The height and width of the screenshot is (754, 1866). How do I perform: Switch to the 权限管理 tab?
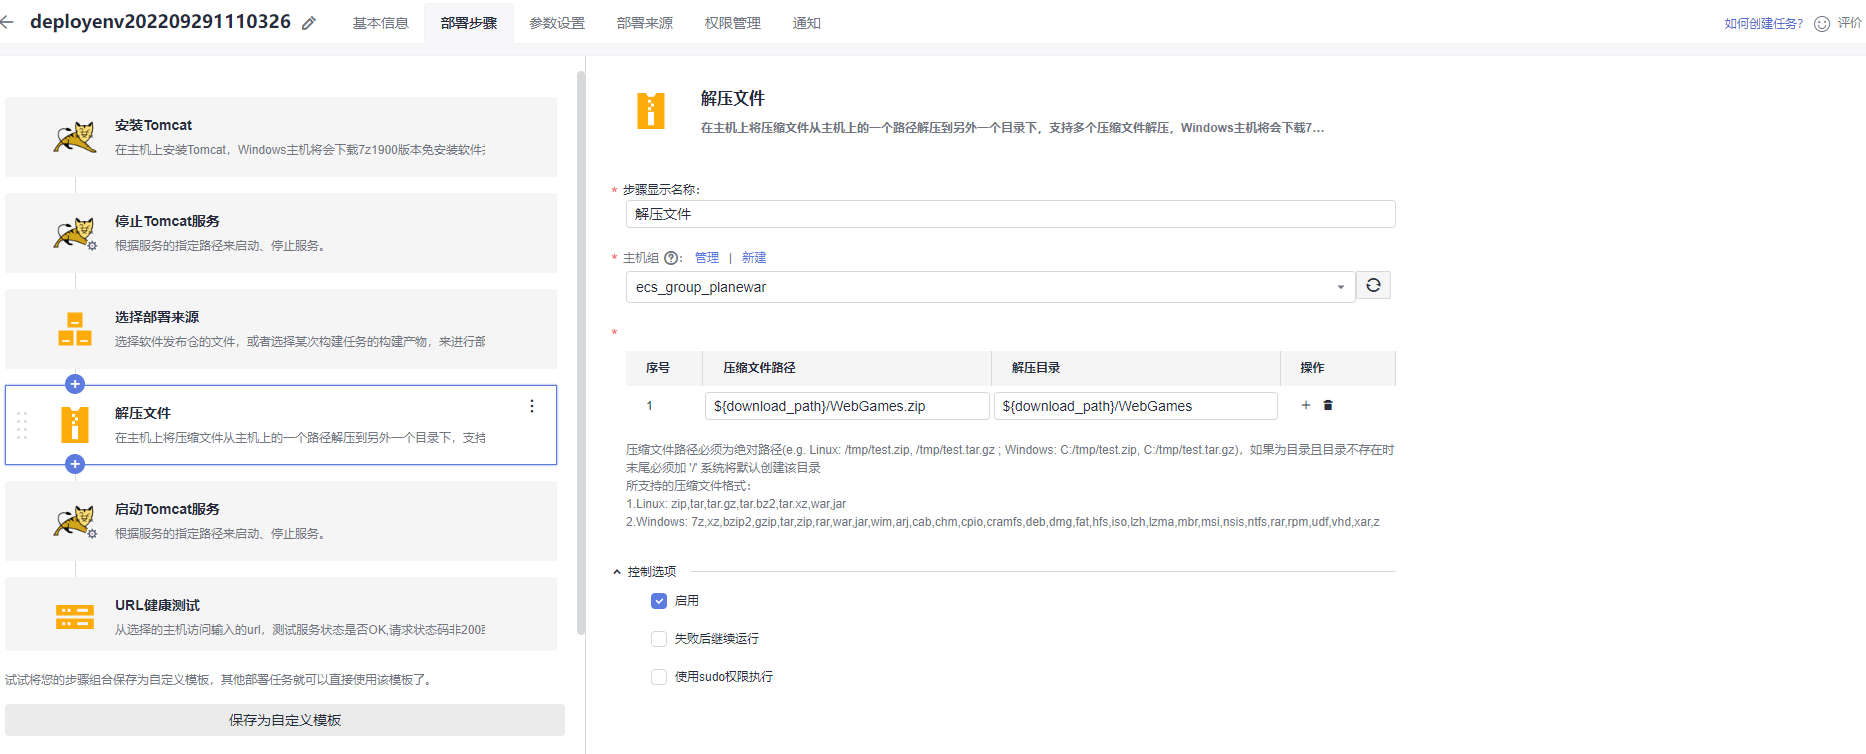[733, 23]
